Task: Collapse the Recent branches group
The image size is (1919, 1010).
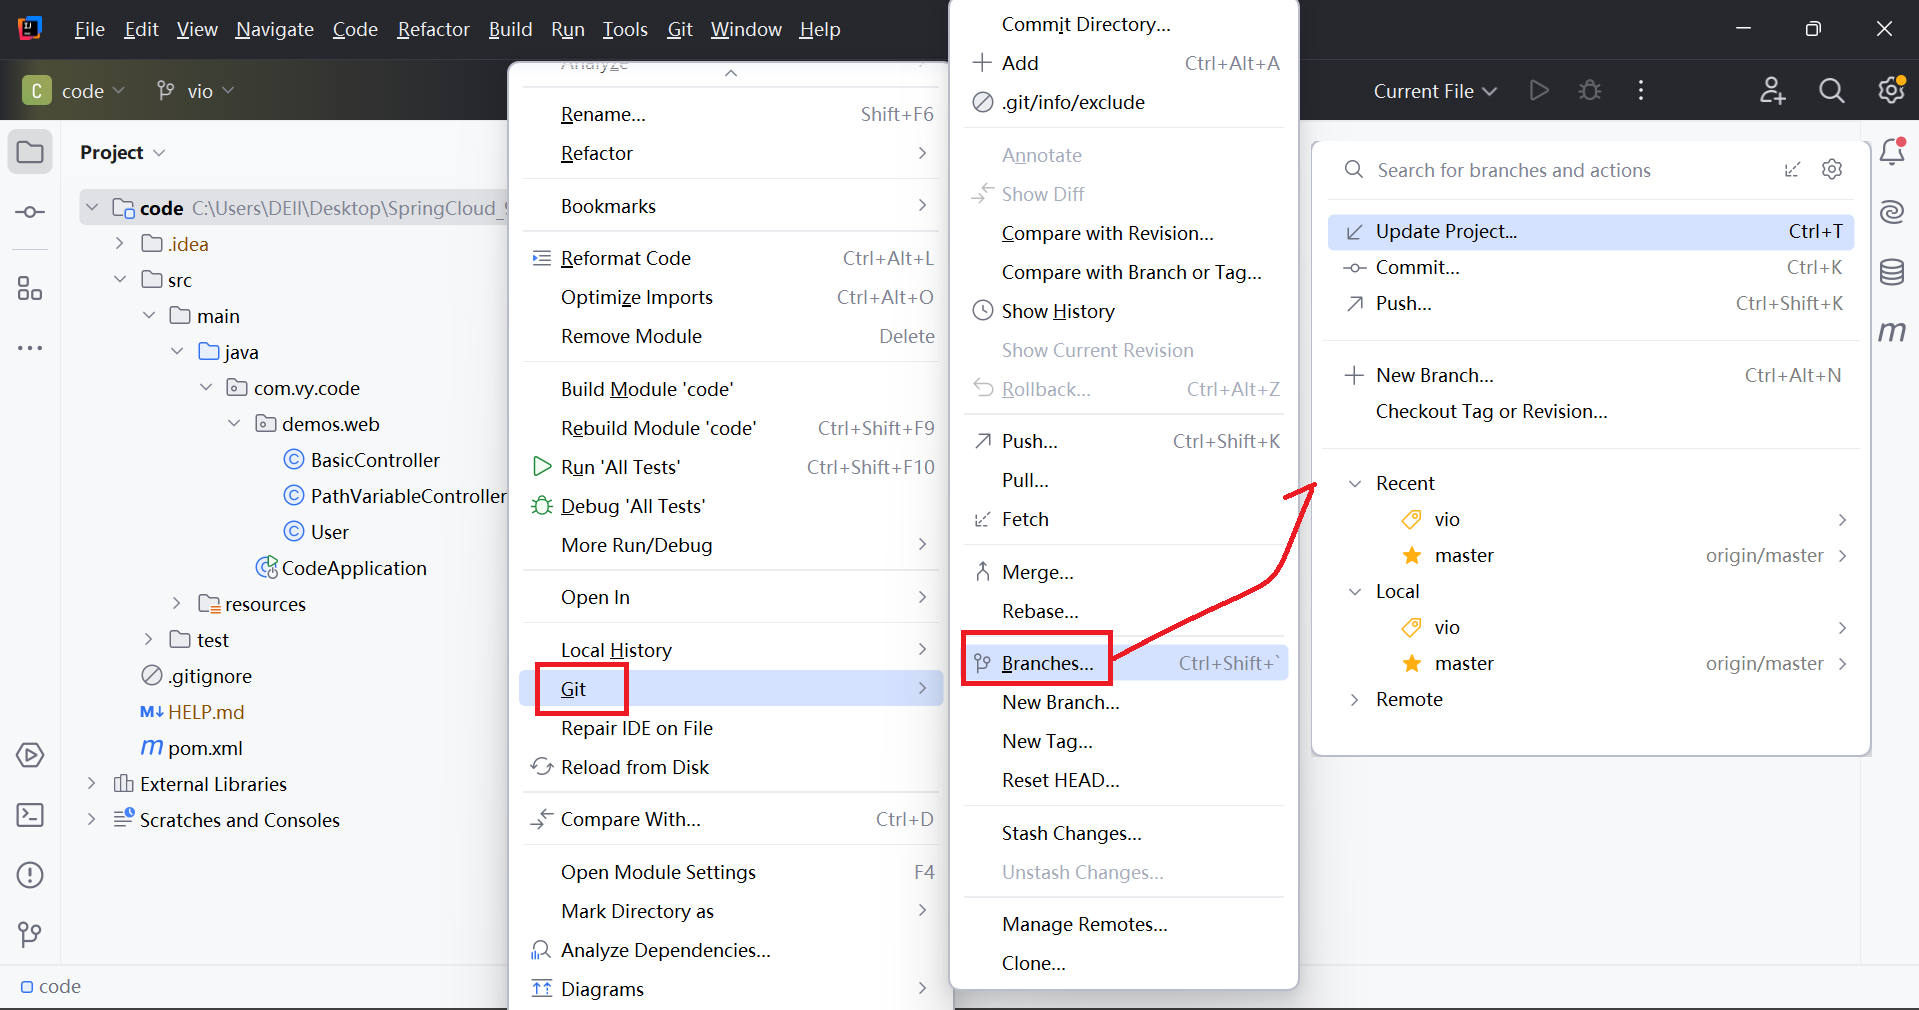Action: (1355, 483)
